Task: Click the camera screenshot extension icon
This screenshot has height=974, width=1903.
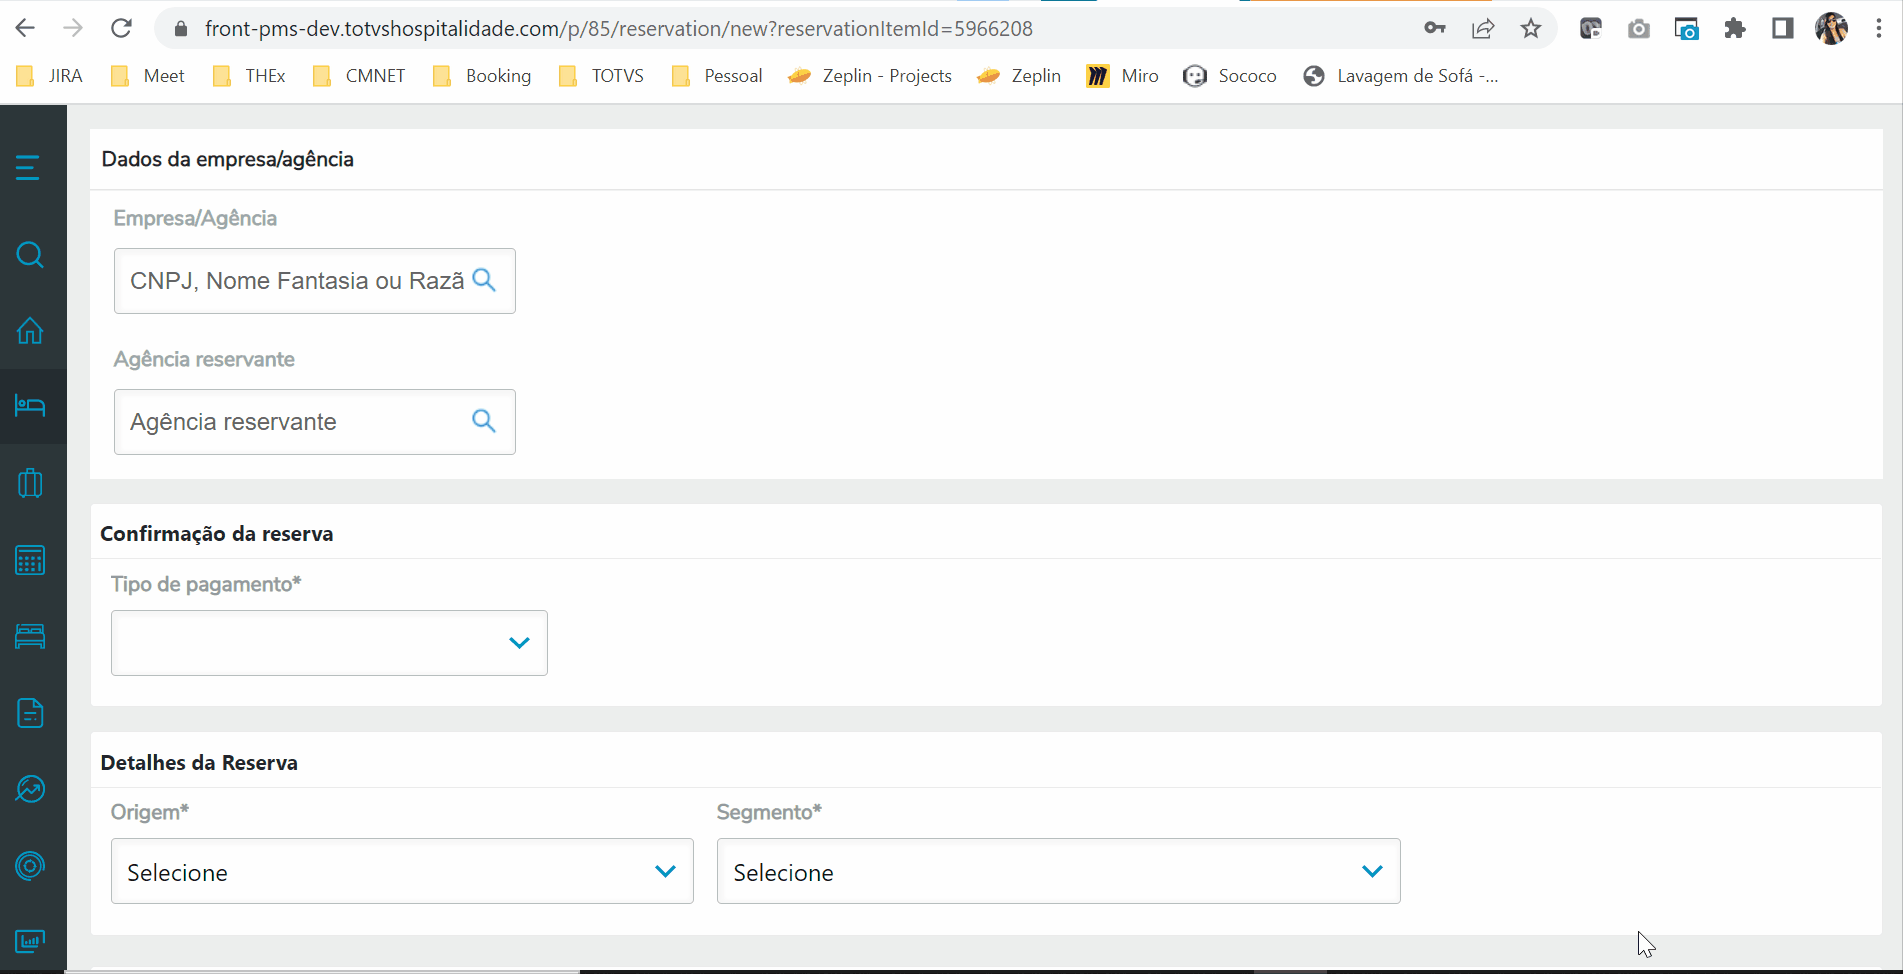Action: 1639,29
